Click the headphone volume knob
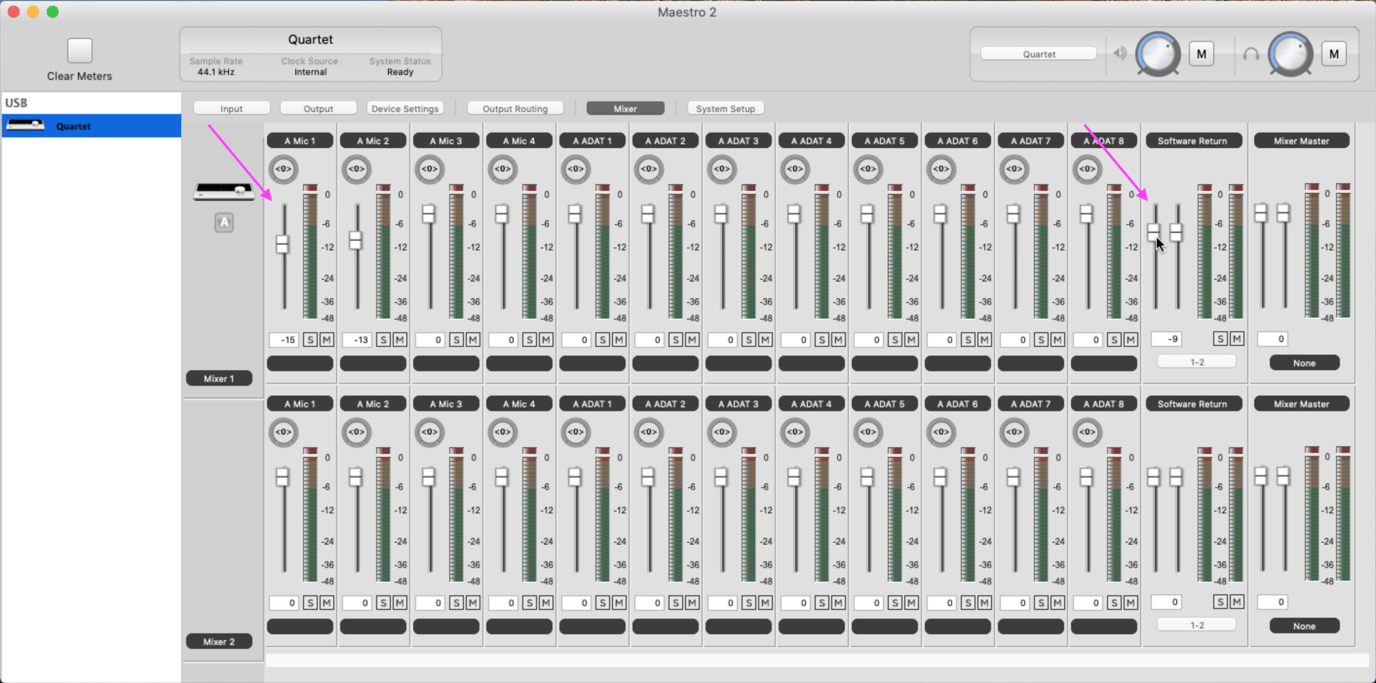This screenshot has height=683, width=1376. coord(1290,53)
